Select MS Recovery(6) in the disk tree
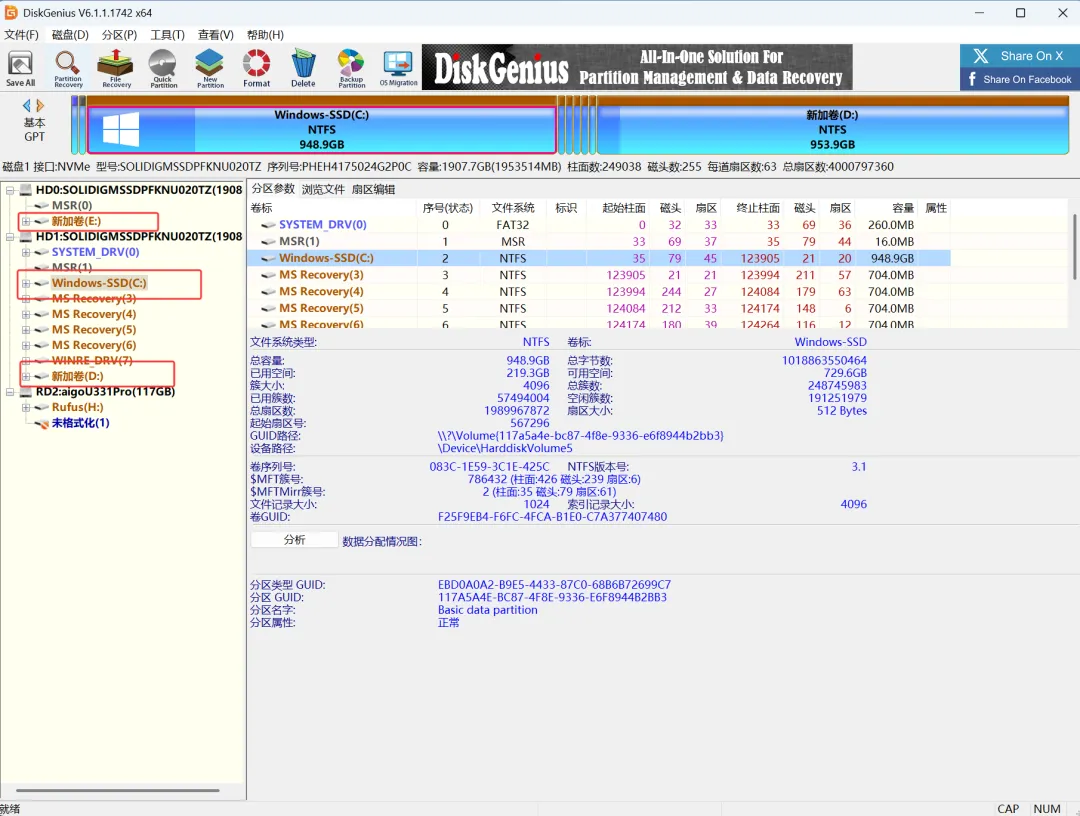This screenshot has height=816, width=1080. pyautogui.click(x=94, y=345)
